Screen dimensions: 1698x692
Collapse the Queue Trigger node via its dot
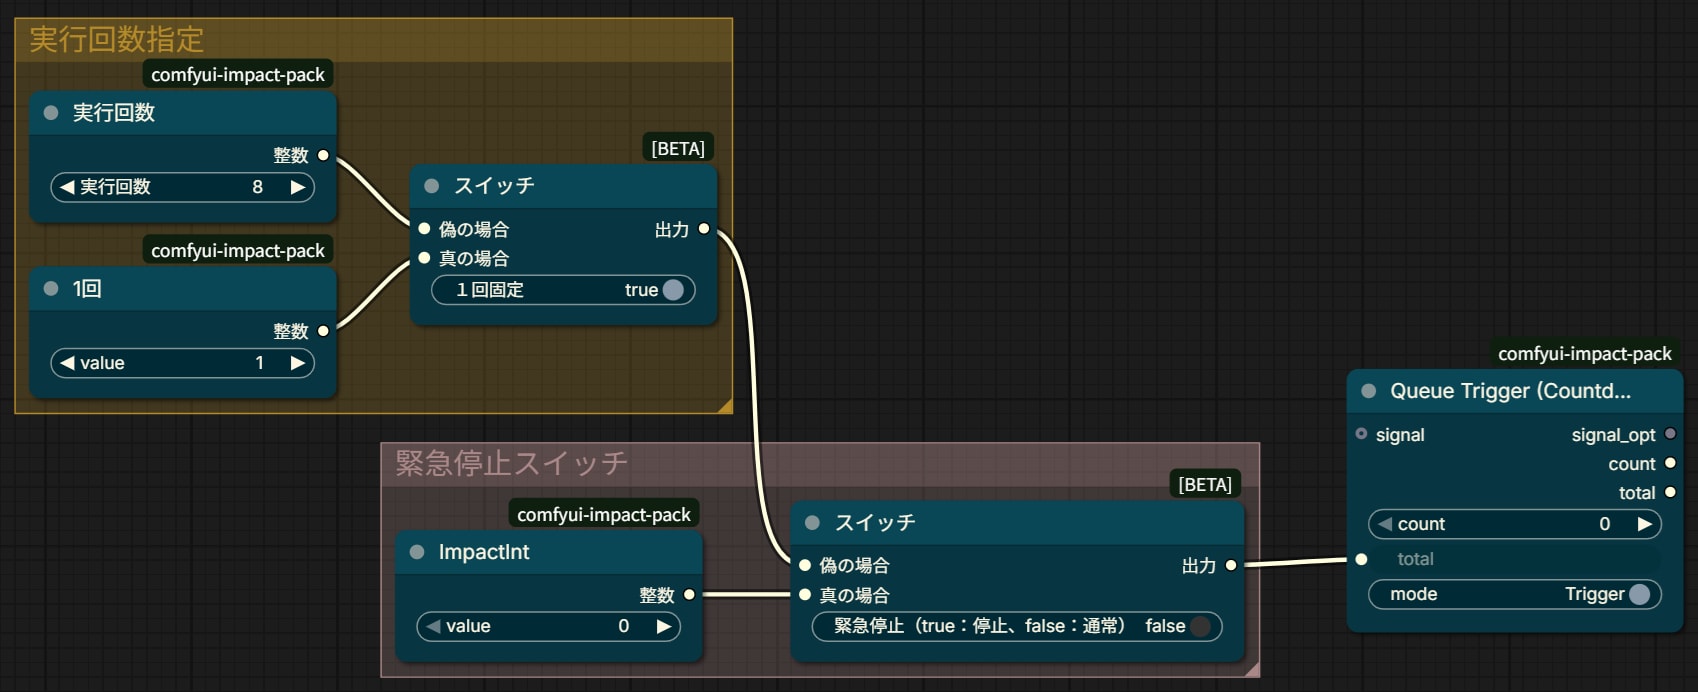click(x=1369, y=391)
